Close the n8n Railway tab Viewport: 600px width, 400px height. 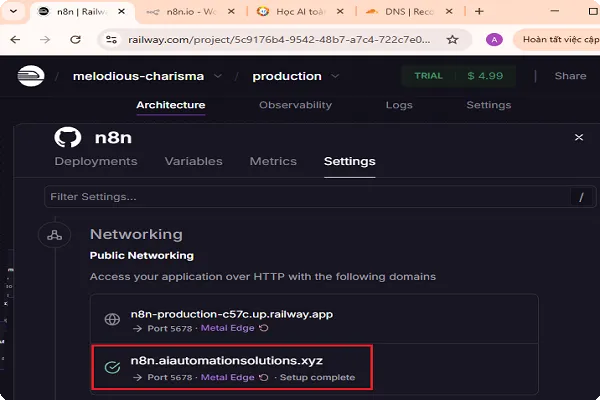121,11
